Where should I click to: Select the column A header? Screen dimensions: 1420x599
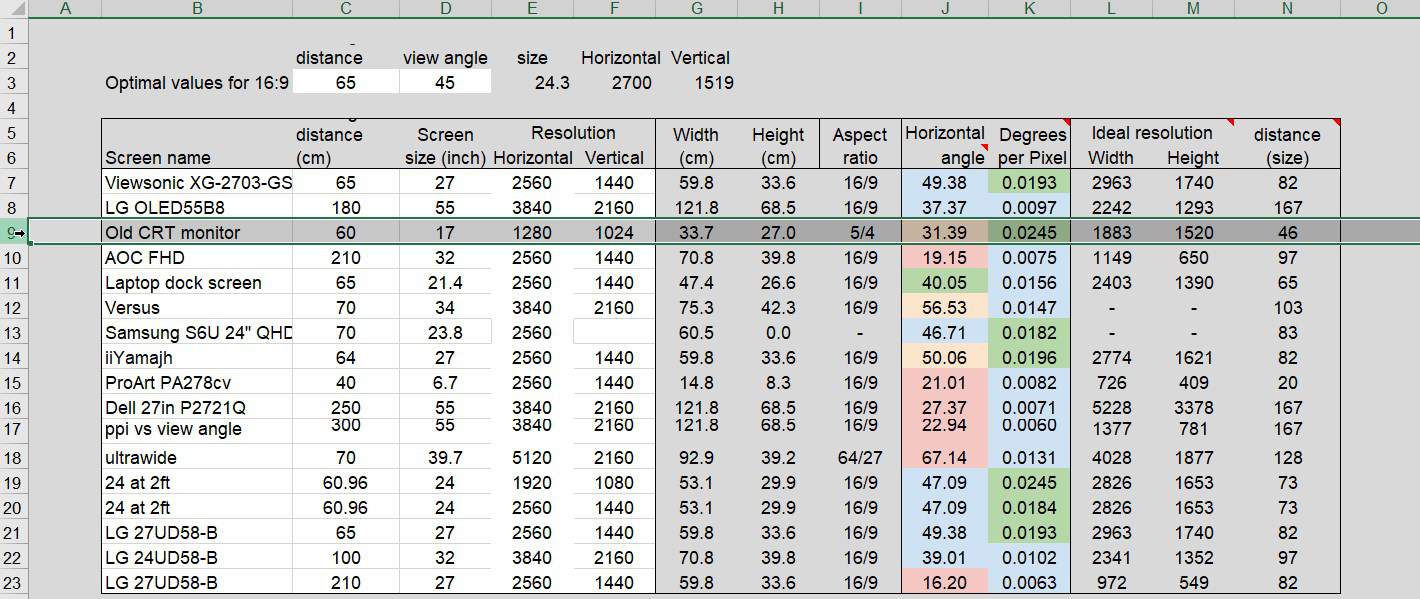65,9
